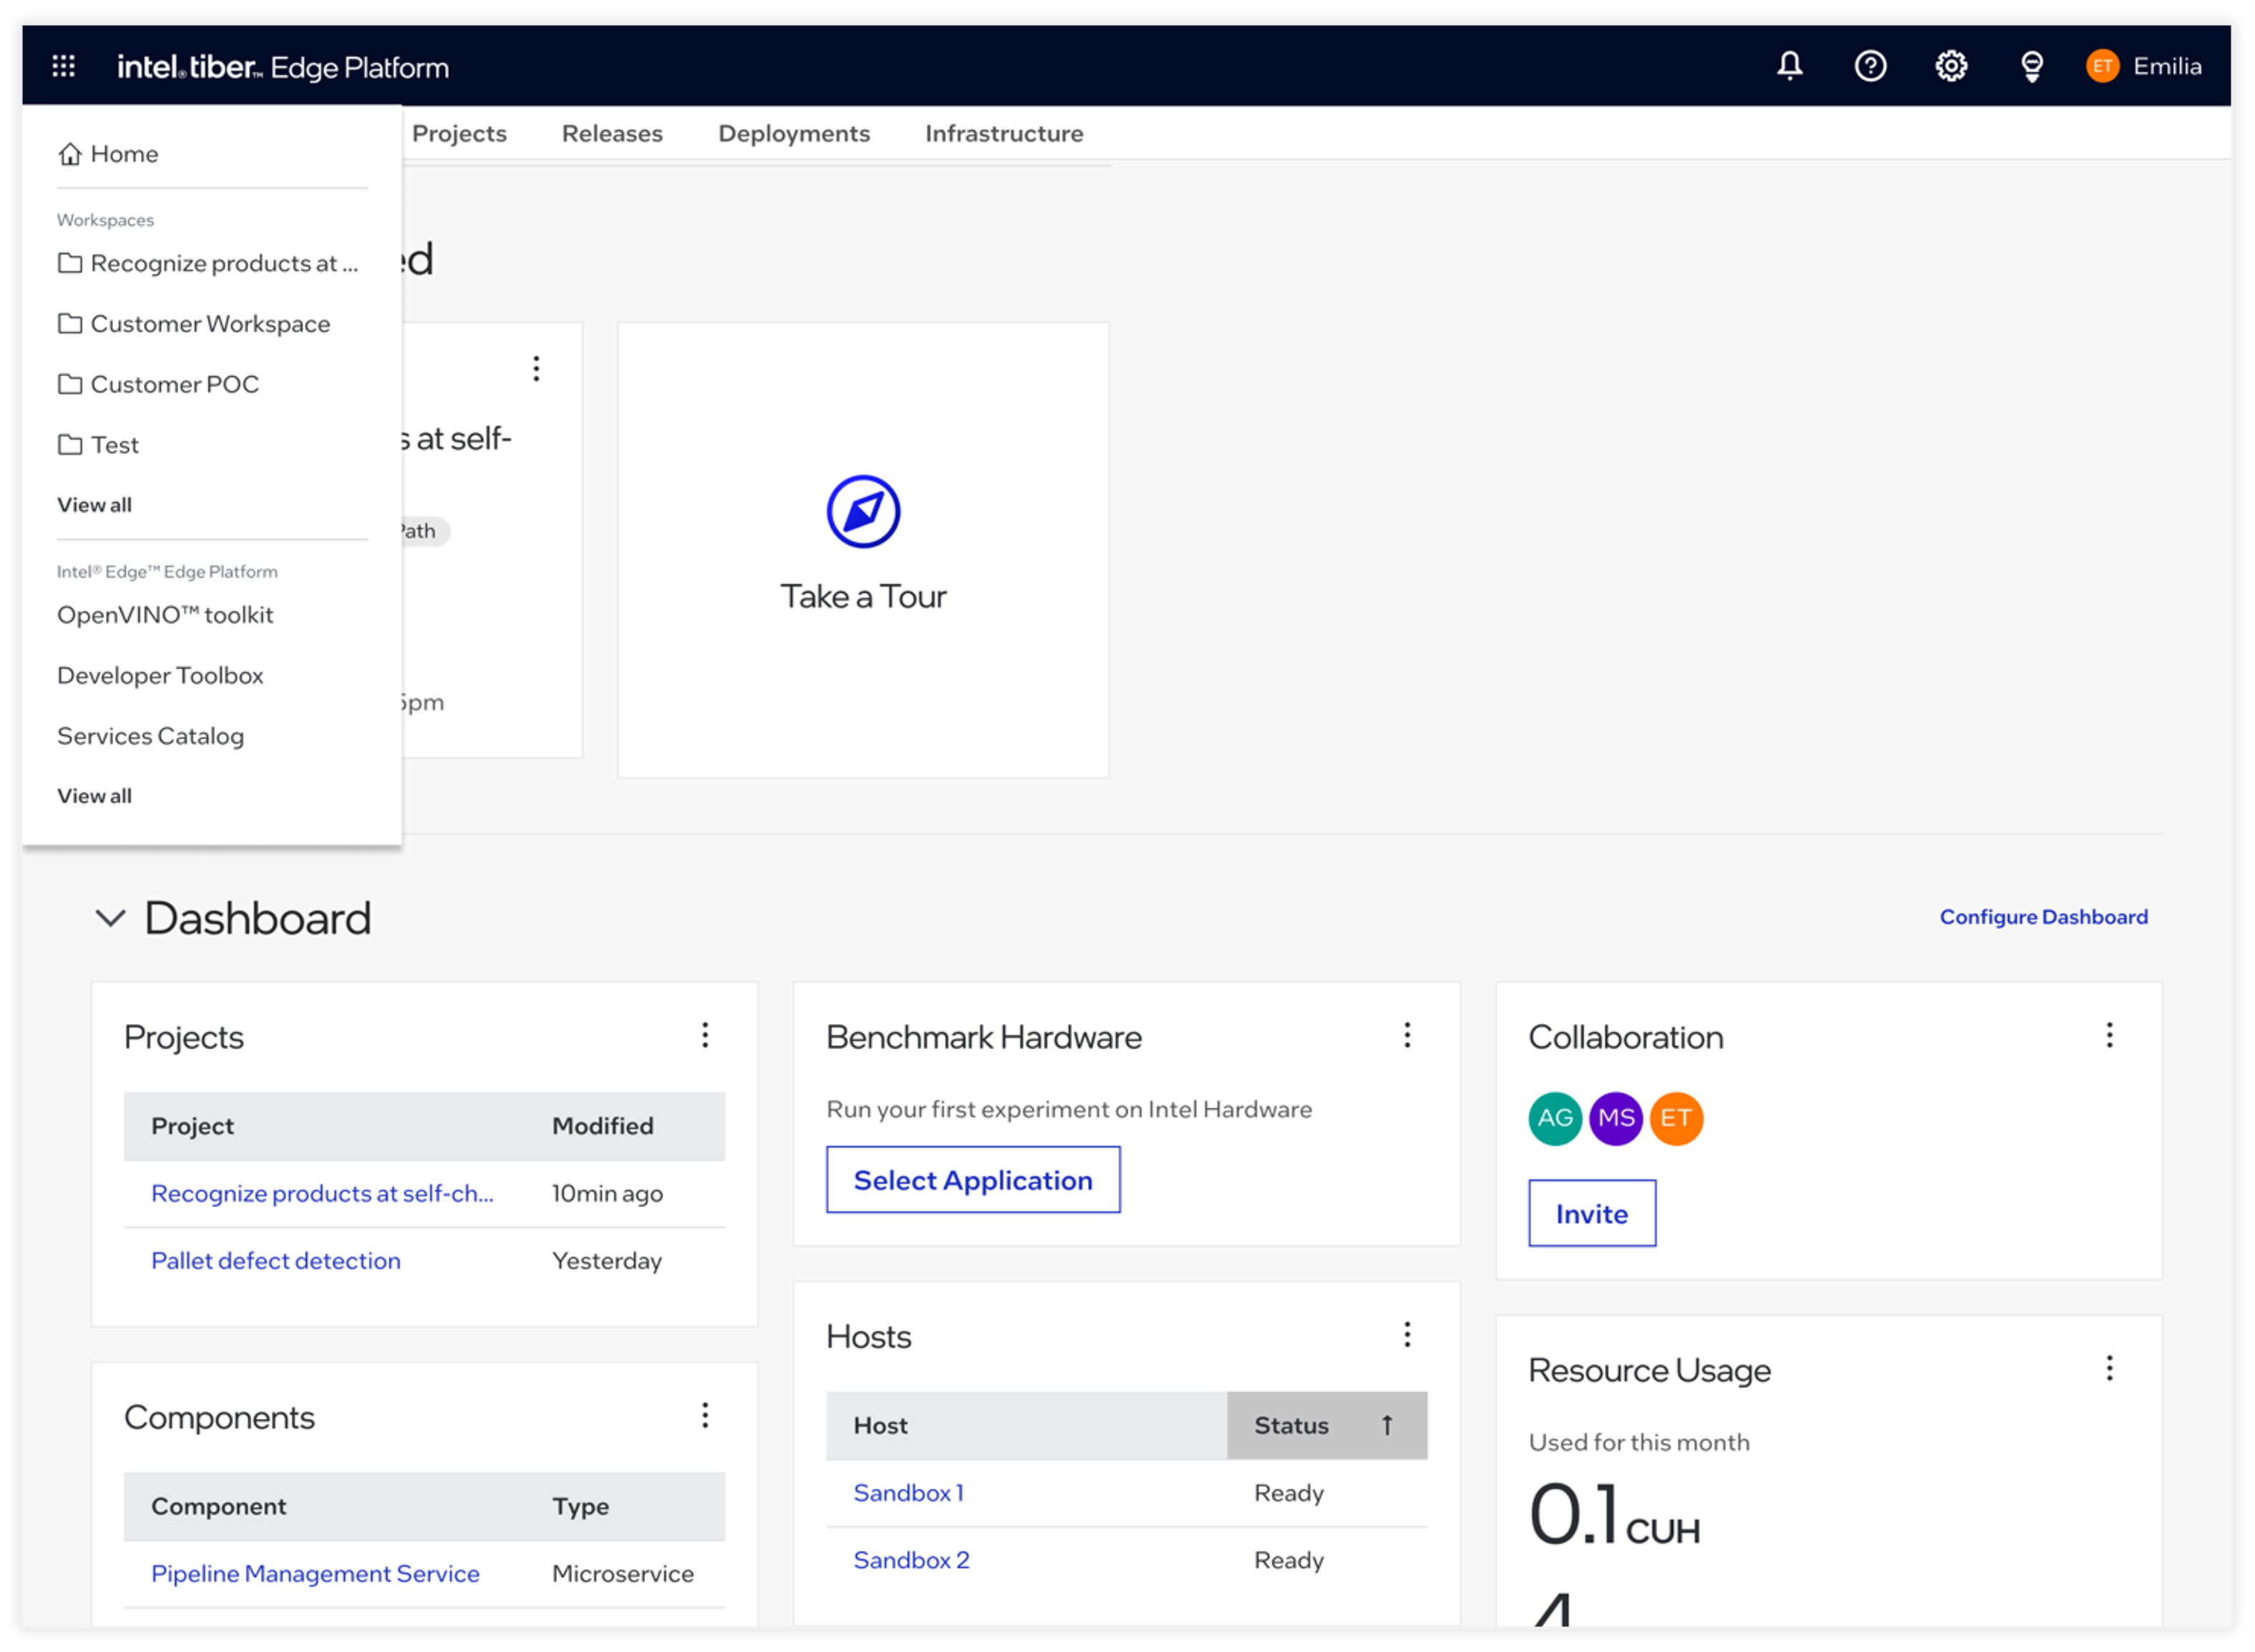Viewport: 2255px width, 1652px height.
Task: Open the Hosts widget options menu
Action: [1407, 1335]
